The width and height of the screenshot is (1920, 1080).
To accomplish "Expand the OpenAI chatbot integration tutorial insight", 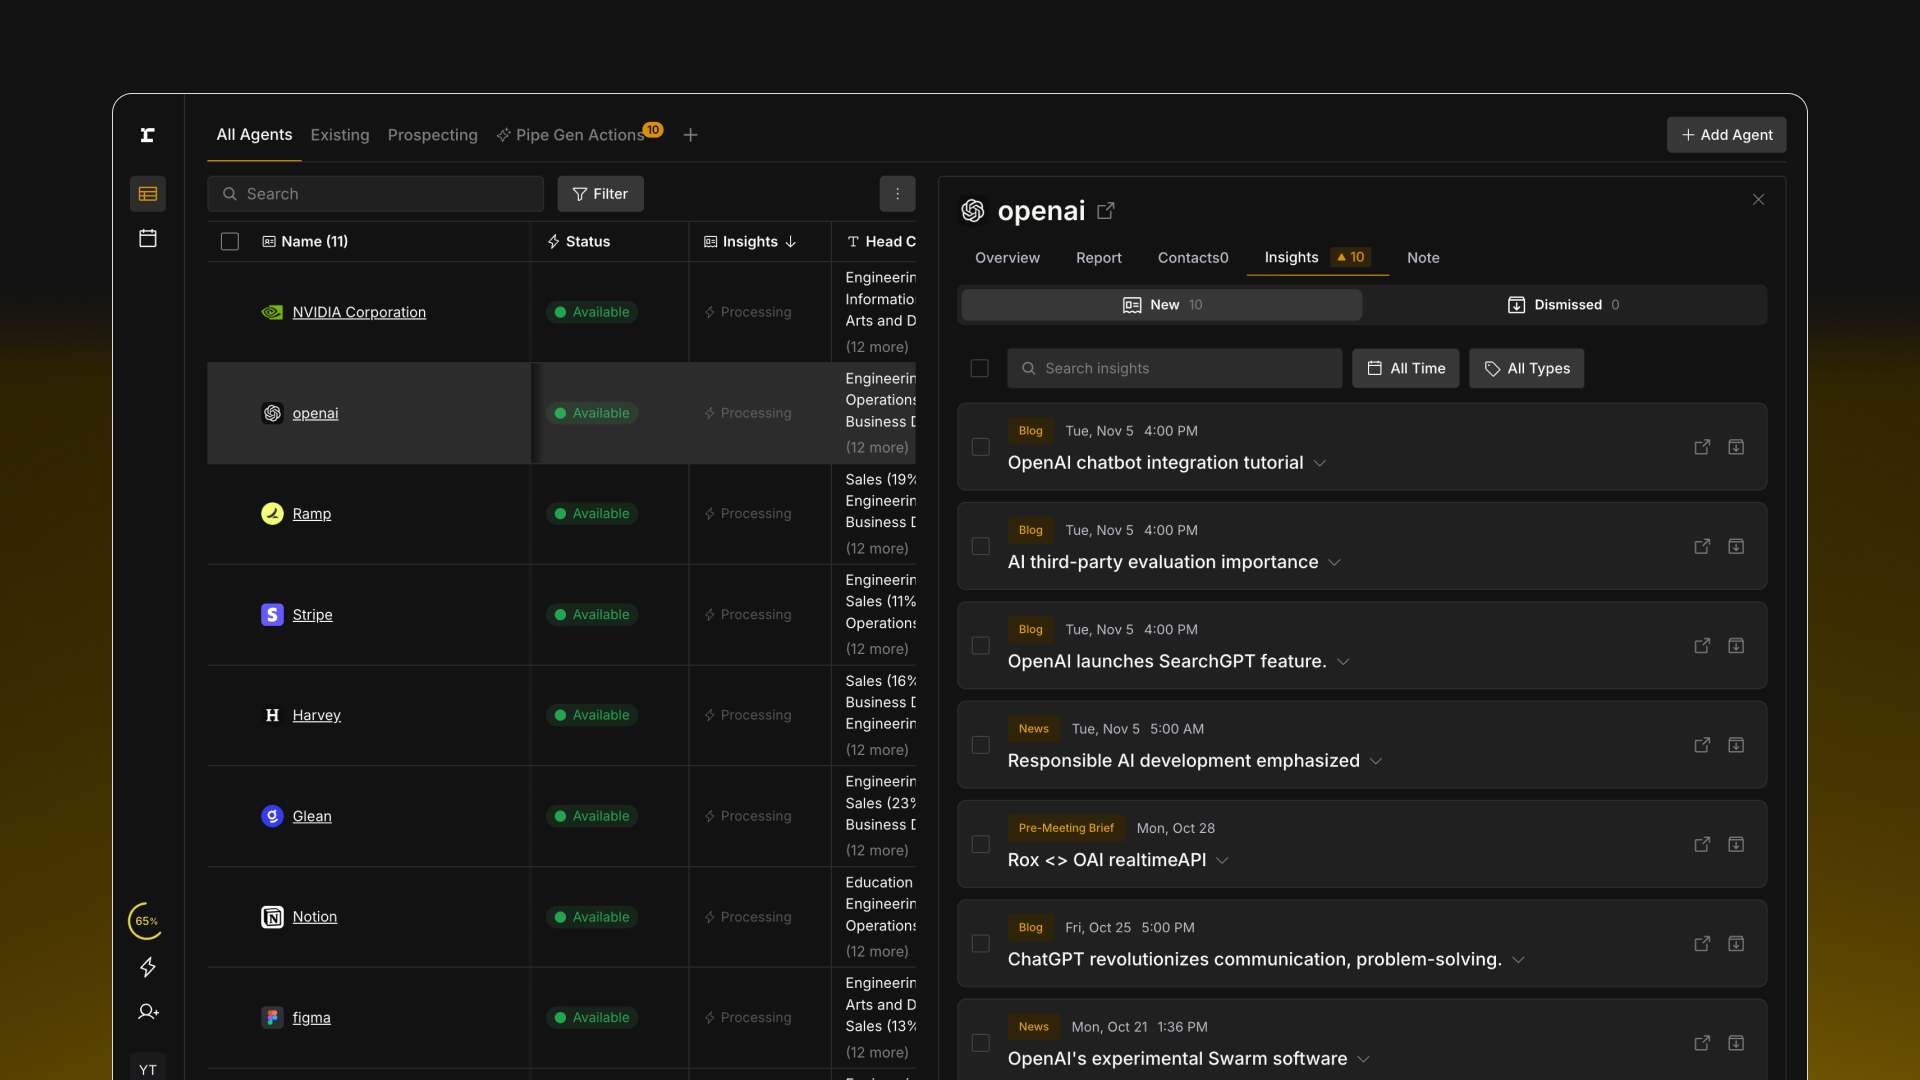I will click(x=1320, y=463).
